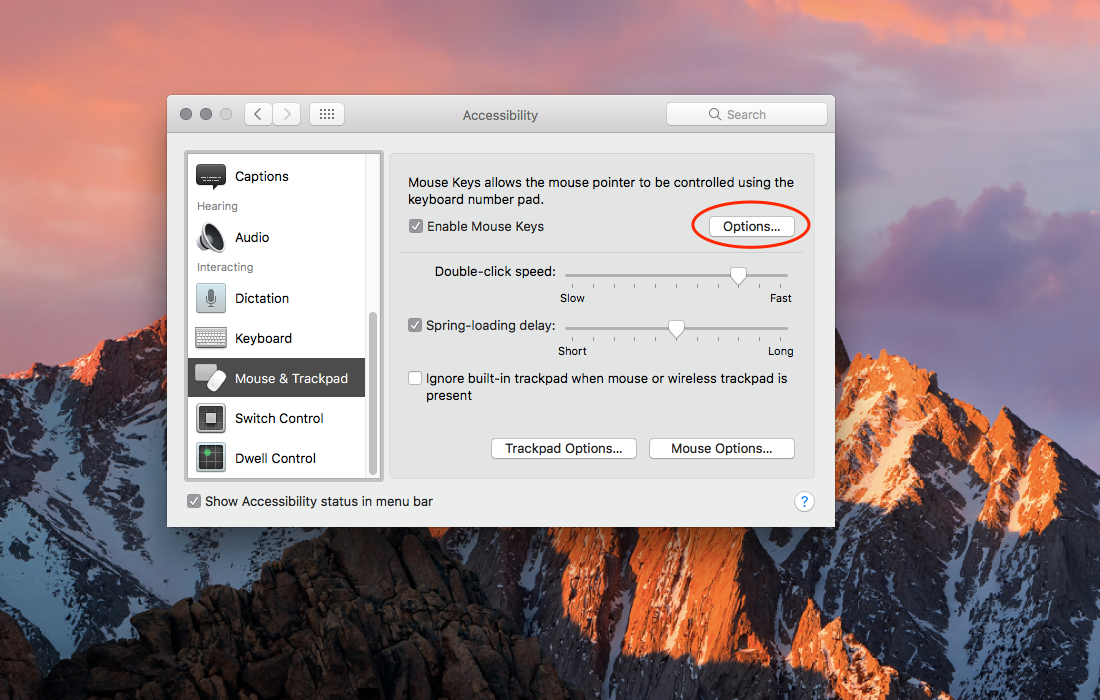Viewport: 1100px width, 700px height.
Task: Open Trackpad Options
Action: point(564,449)
